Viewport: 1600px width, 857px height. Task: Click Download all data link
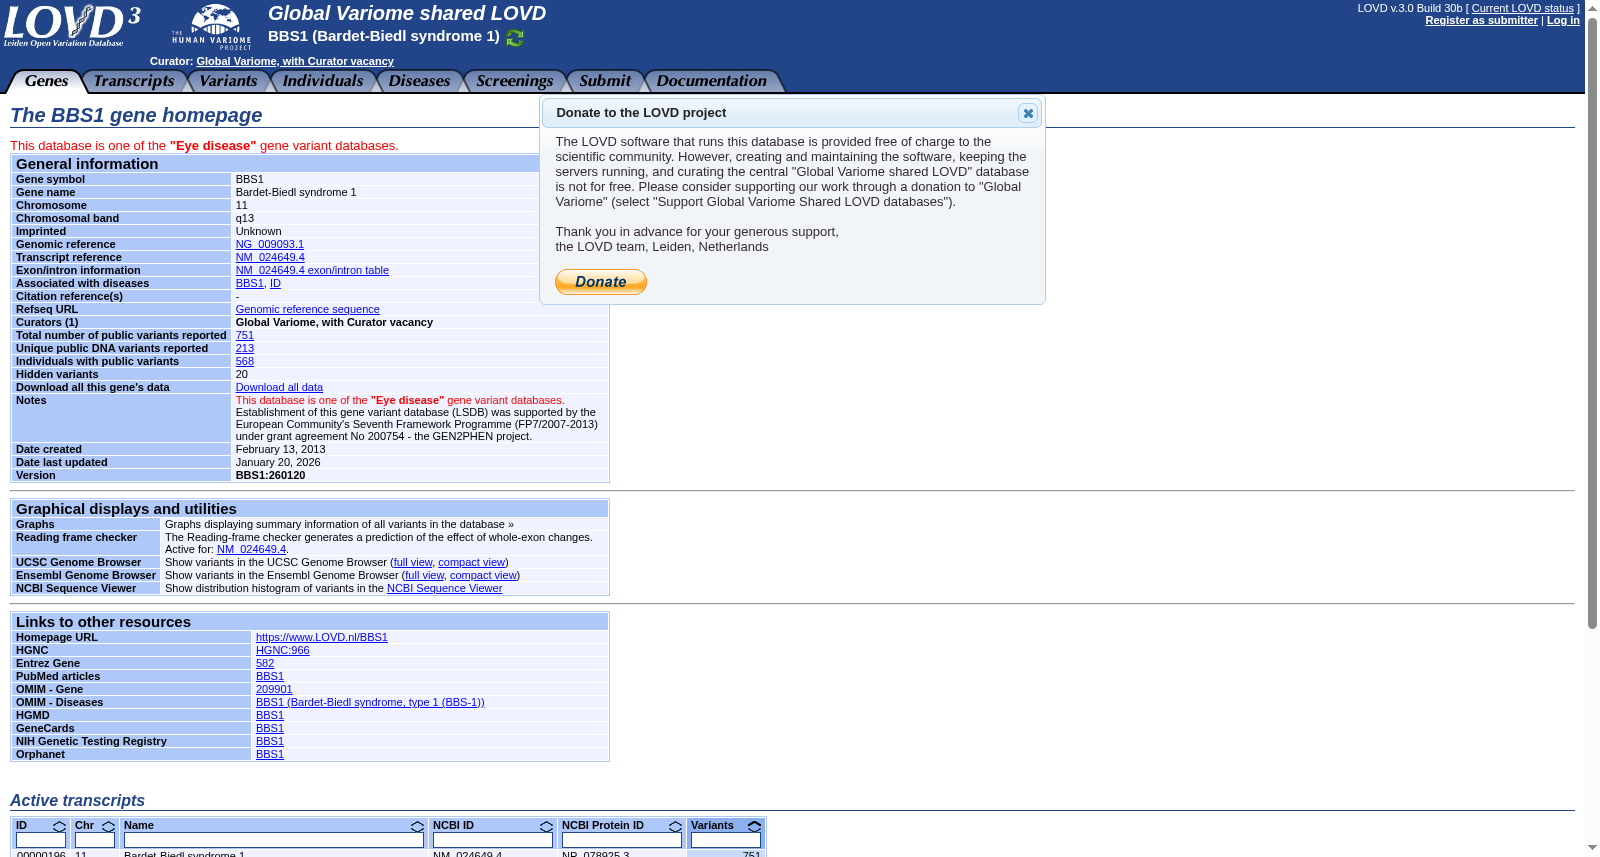tap(279, 387)
